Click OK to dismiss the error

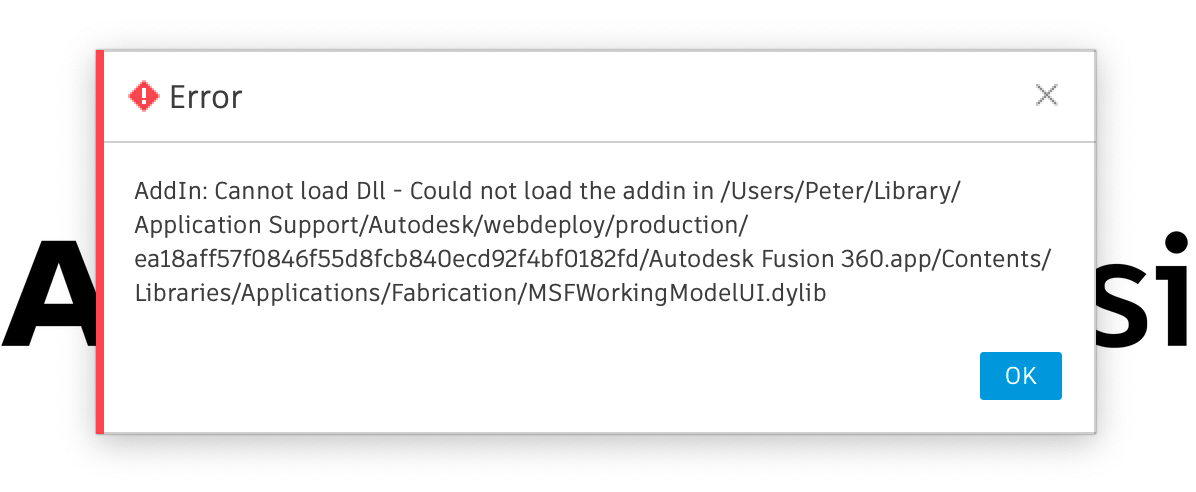coord(1021,375)
